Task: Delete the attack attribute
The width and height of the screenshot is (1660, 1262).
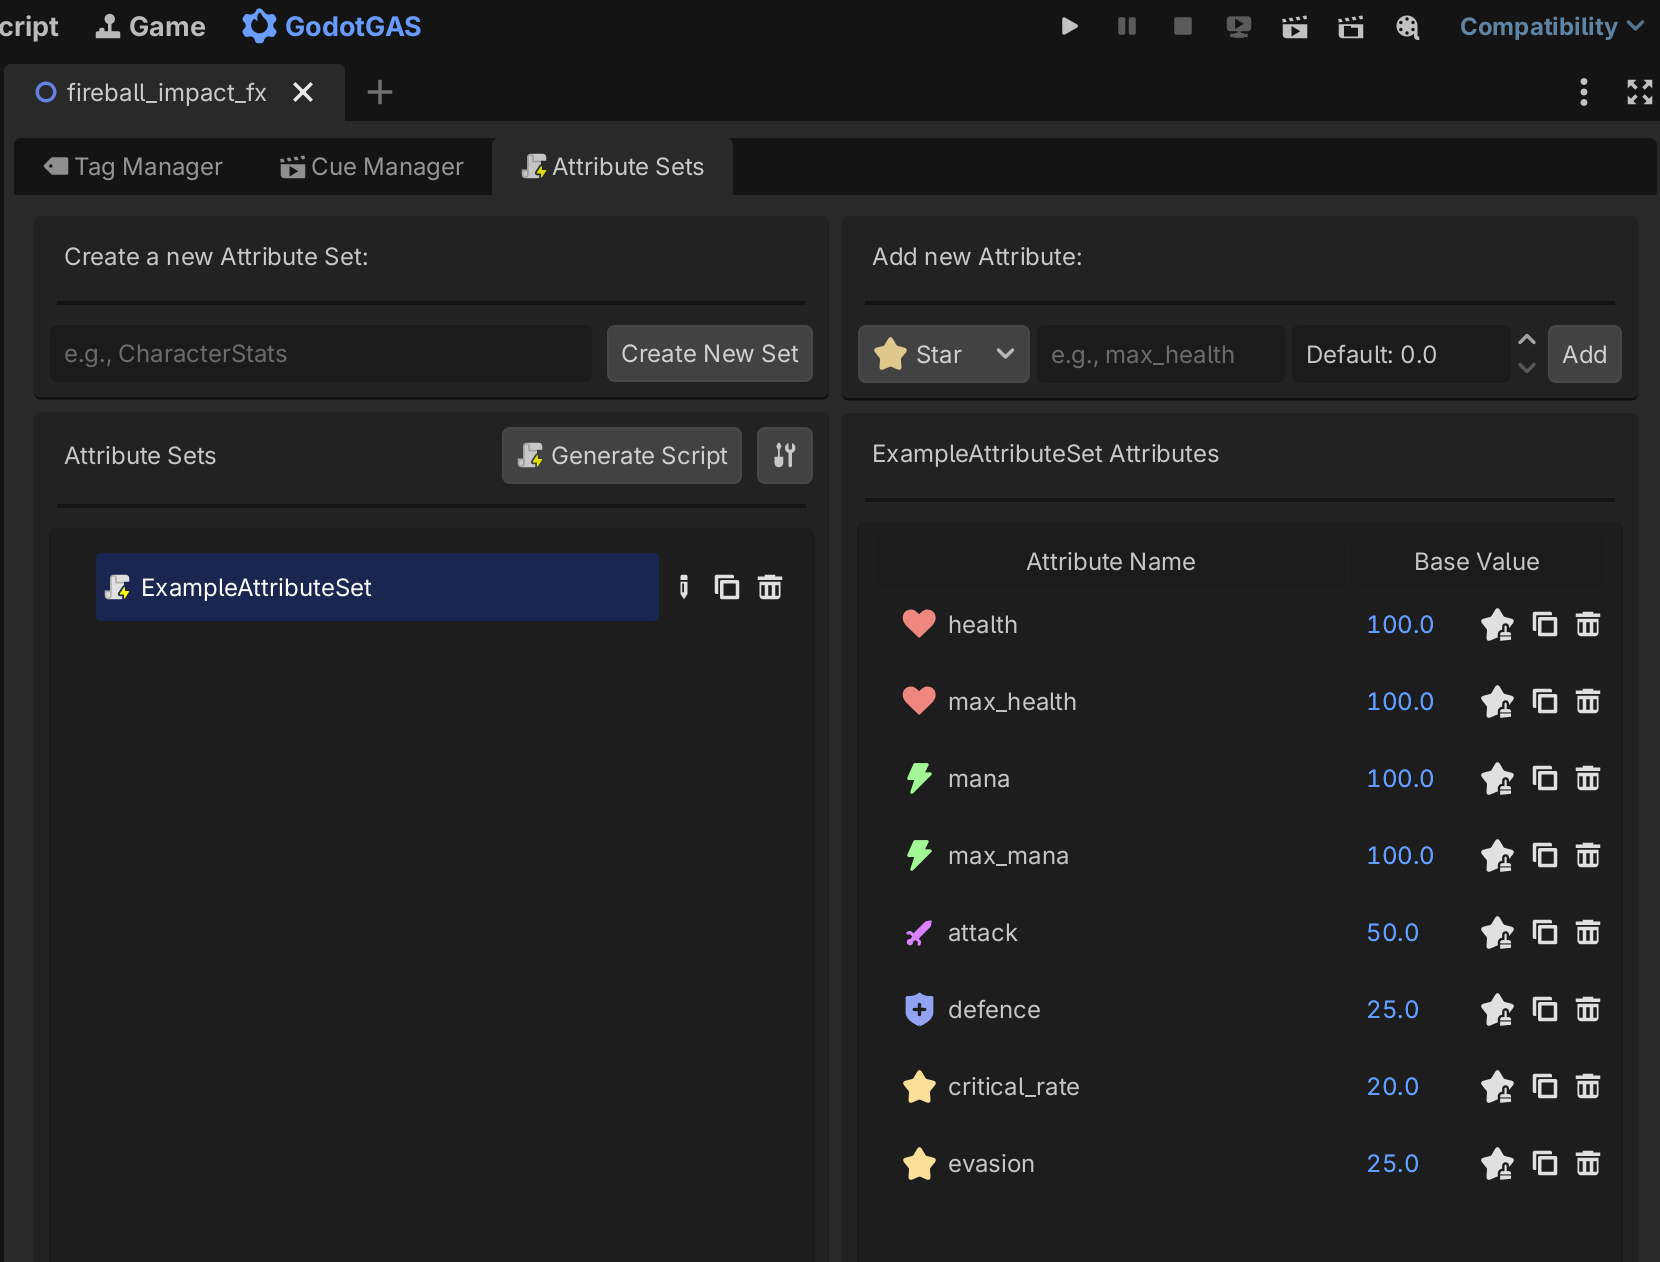Action: 1588,933
